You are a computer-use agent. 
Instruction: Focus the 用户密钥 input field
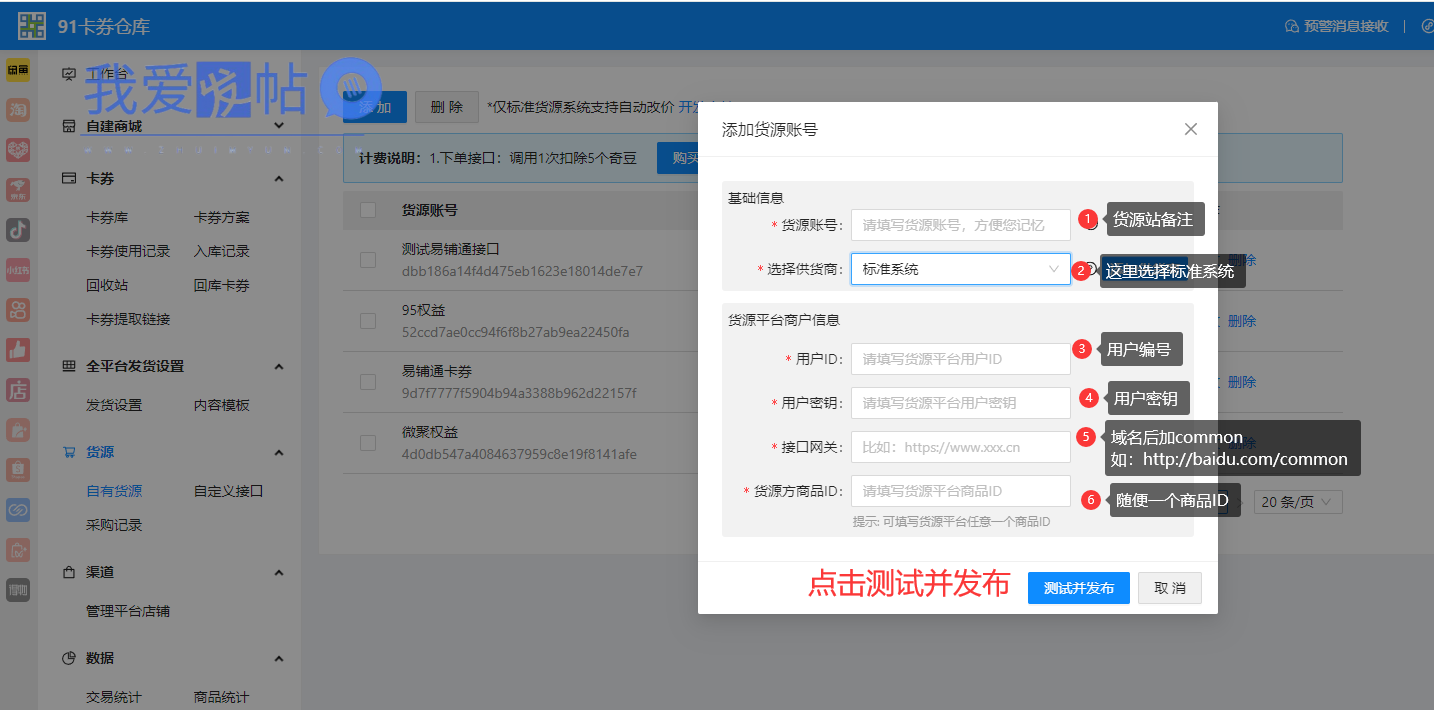point(961,403)
